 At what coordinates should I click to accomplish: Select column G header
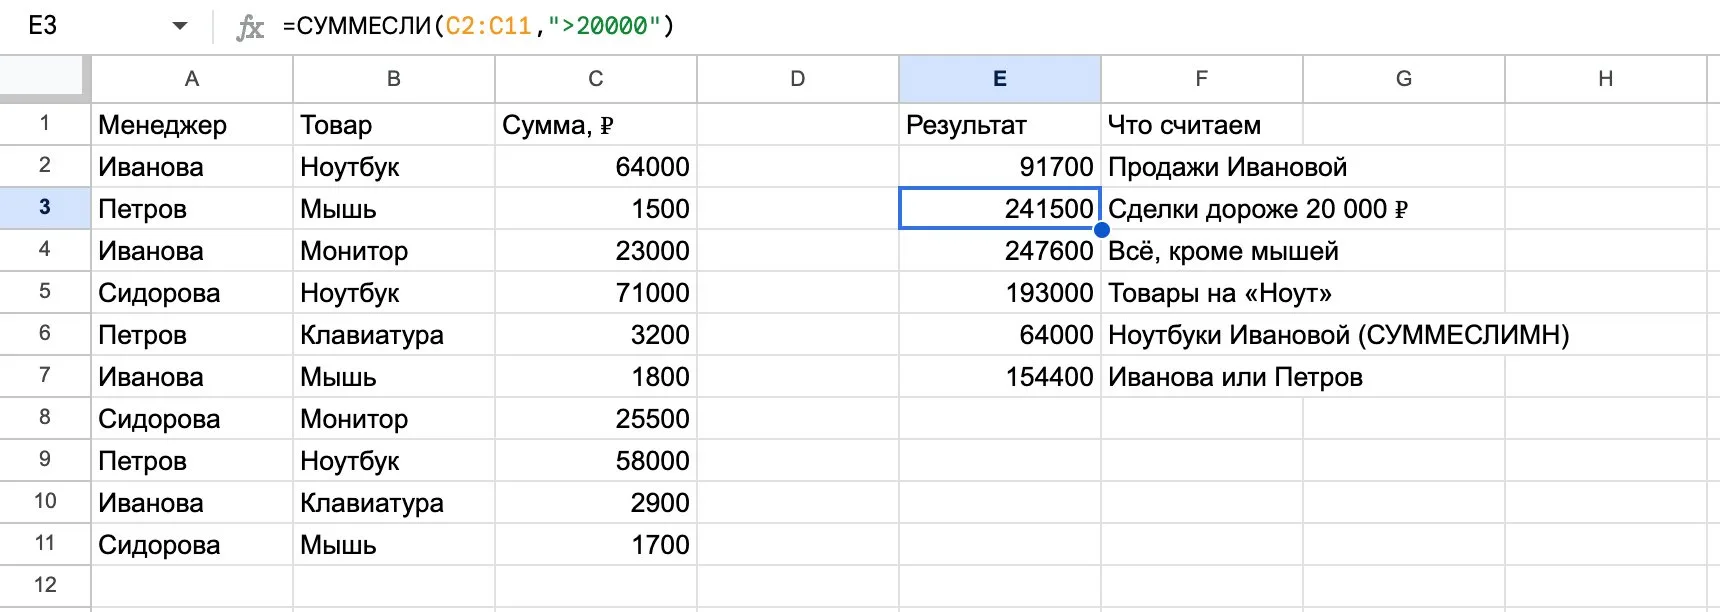coord(1404,79)
